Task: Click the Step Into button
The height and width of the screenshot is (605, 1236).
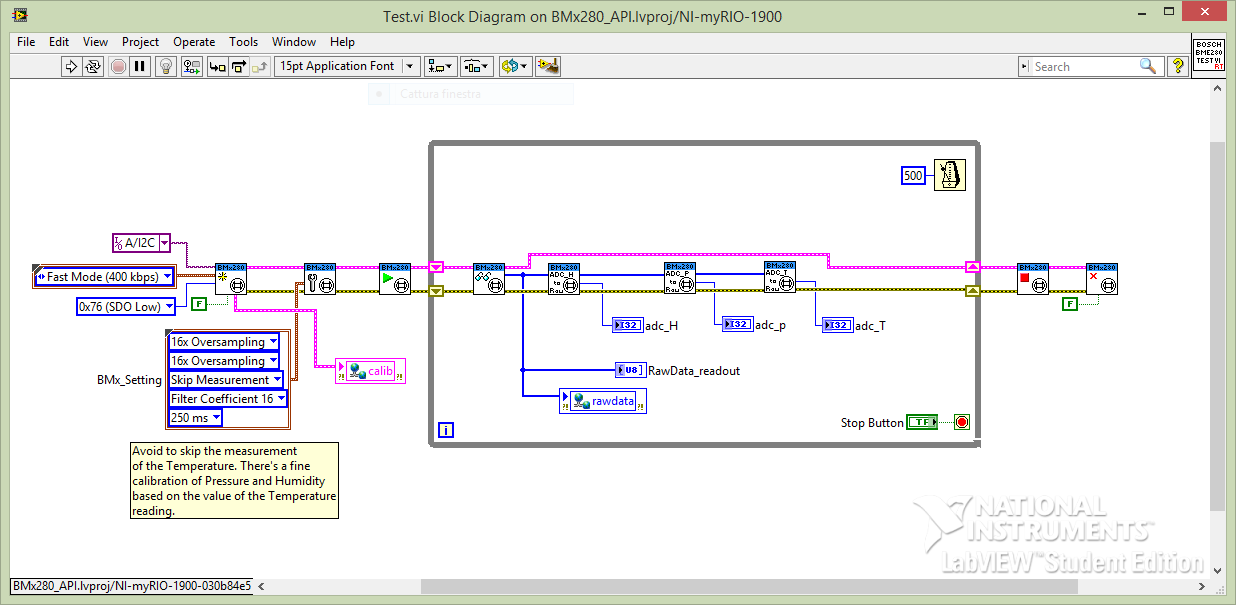Action: tap(217, 67)
